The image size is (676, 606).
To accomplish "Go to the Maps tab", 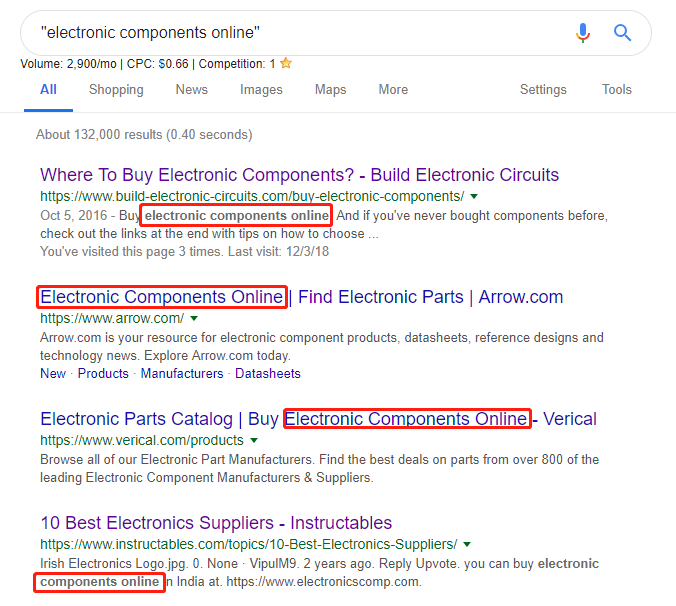I will point(330,90).
